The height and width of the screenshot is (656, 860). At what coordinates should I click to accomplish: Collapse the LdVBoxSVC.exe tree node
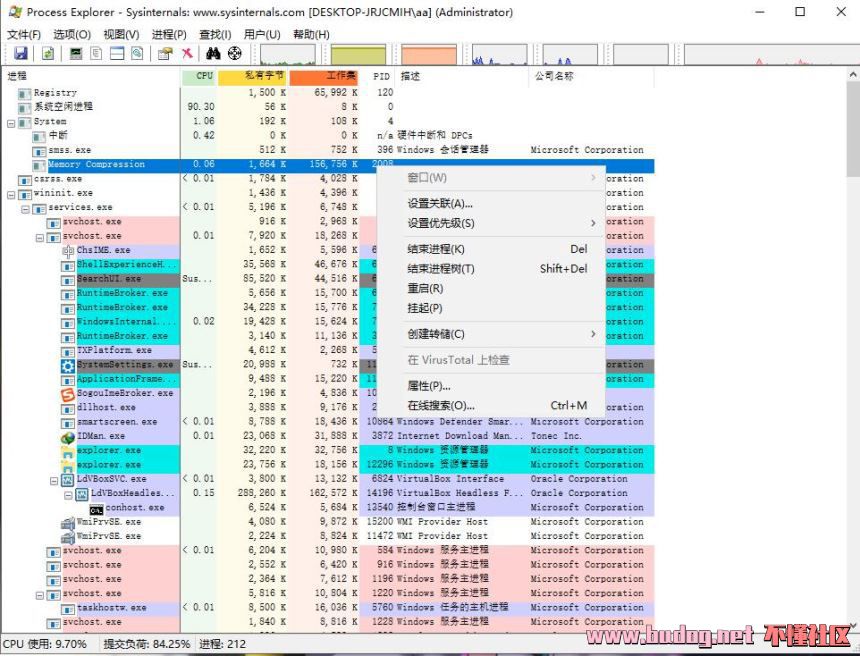pos(53,480)
